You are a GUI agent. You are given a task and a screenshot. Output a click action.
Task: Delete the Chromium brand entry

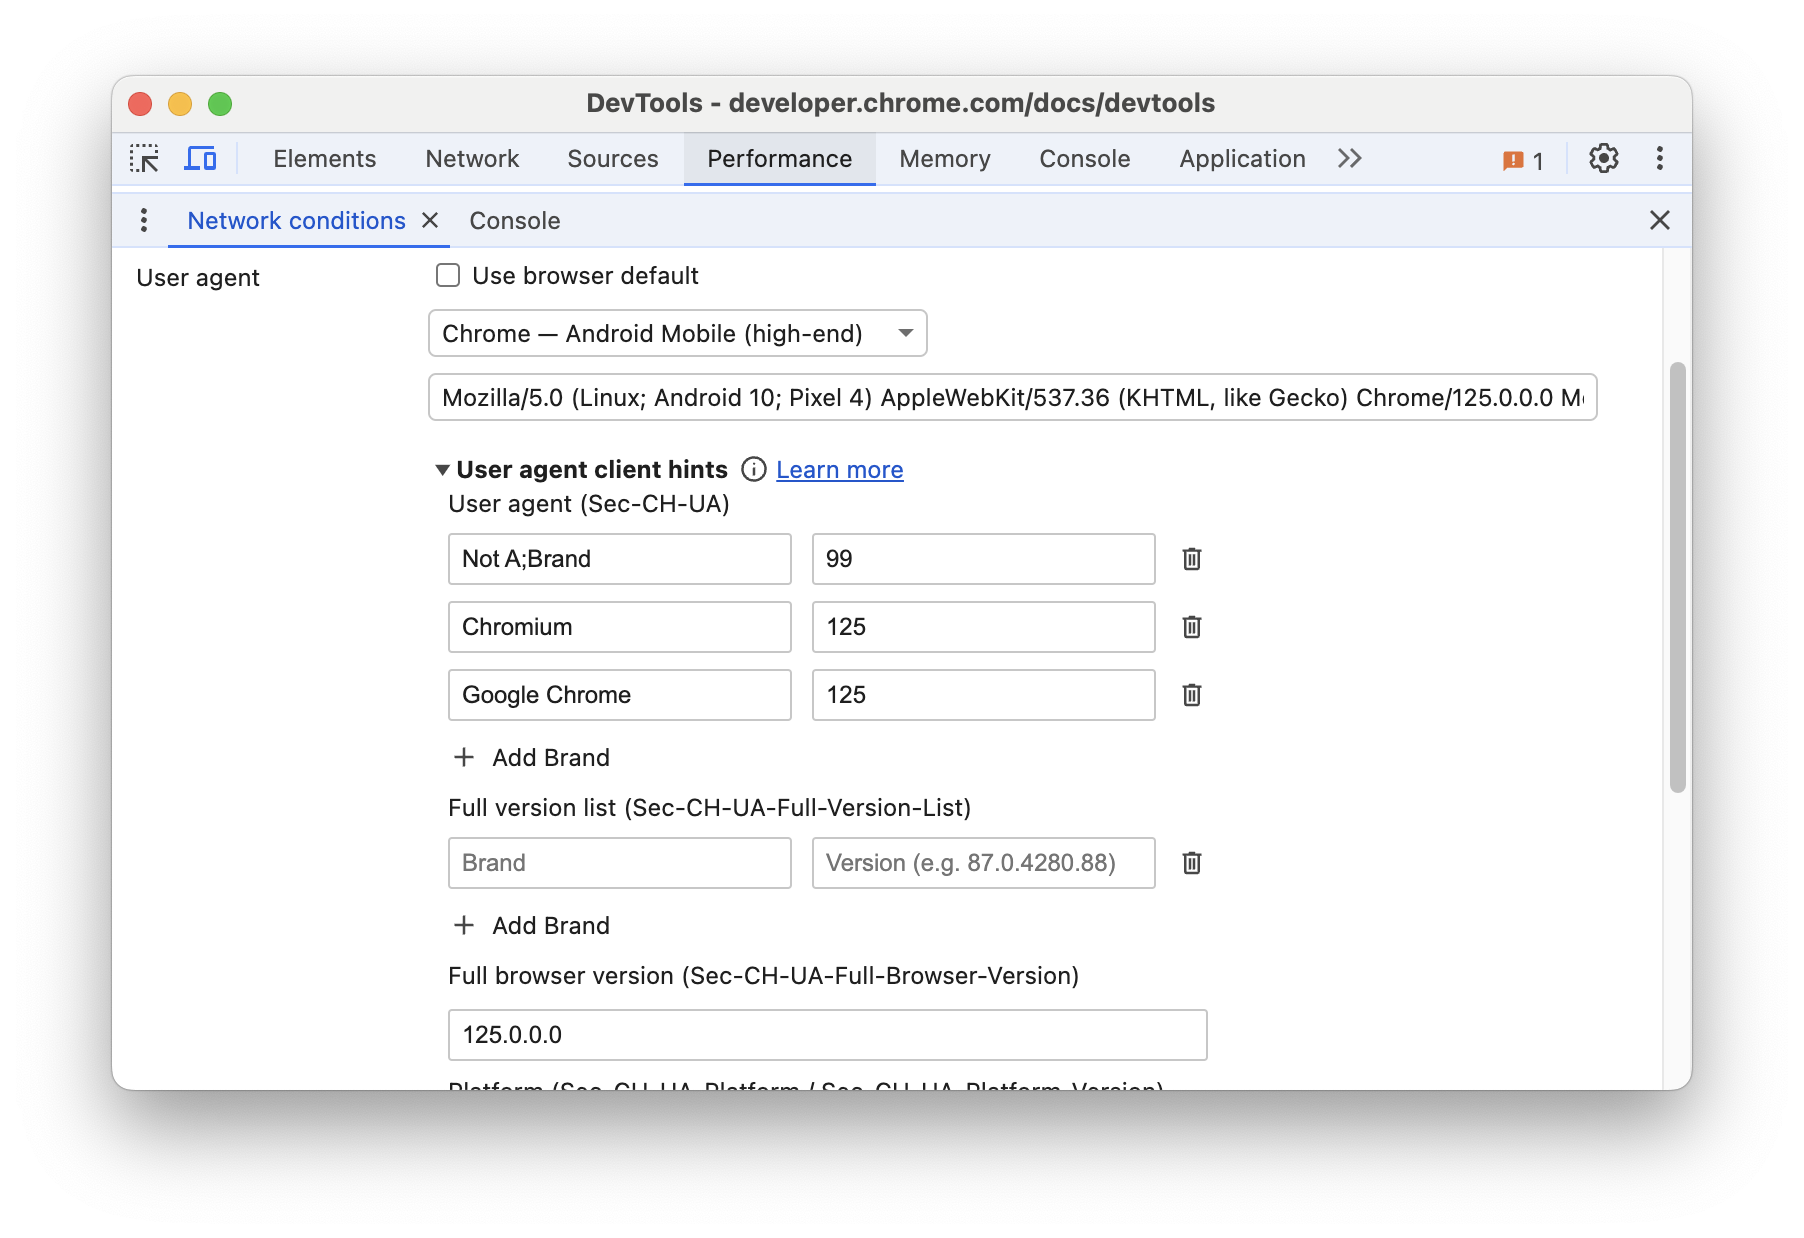pos(1192,627)
